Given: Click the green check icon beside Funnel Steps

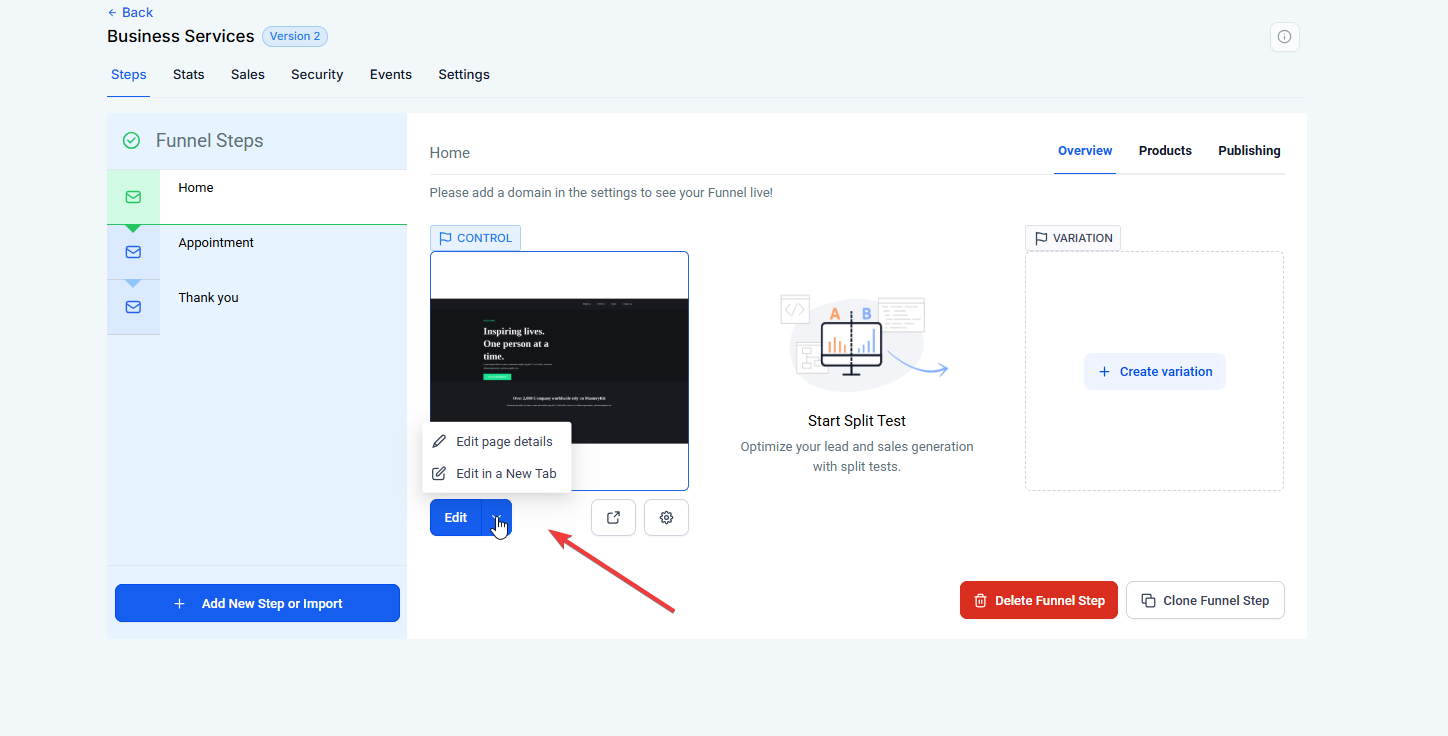Looking at the screenshot, I should (131, 141).
